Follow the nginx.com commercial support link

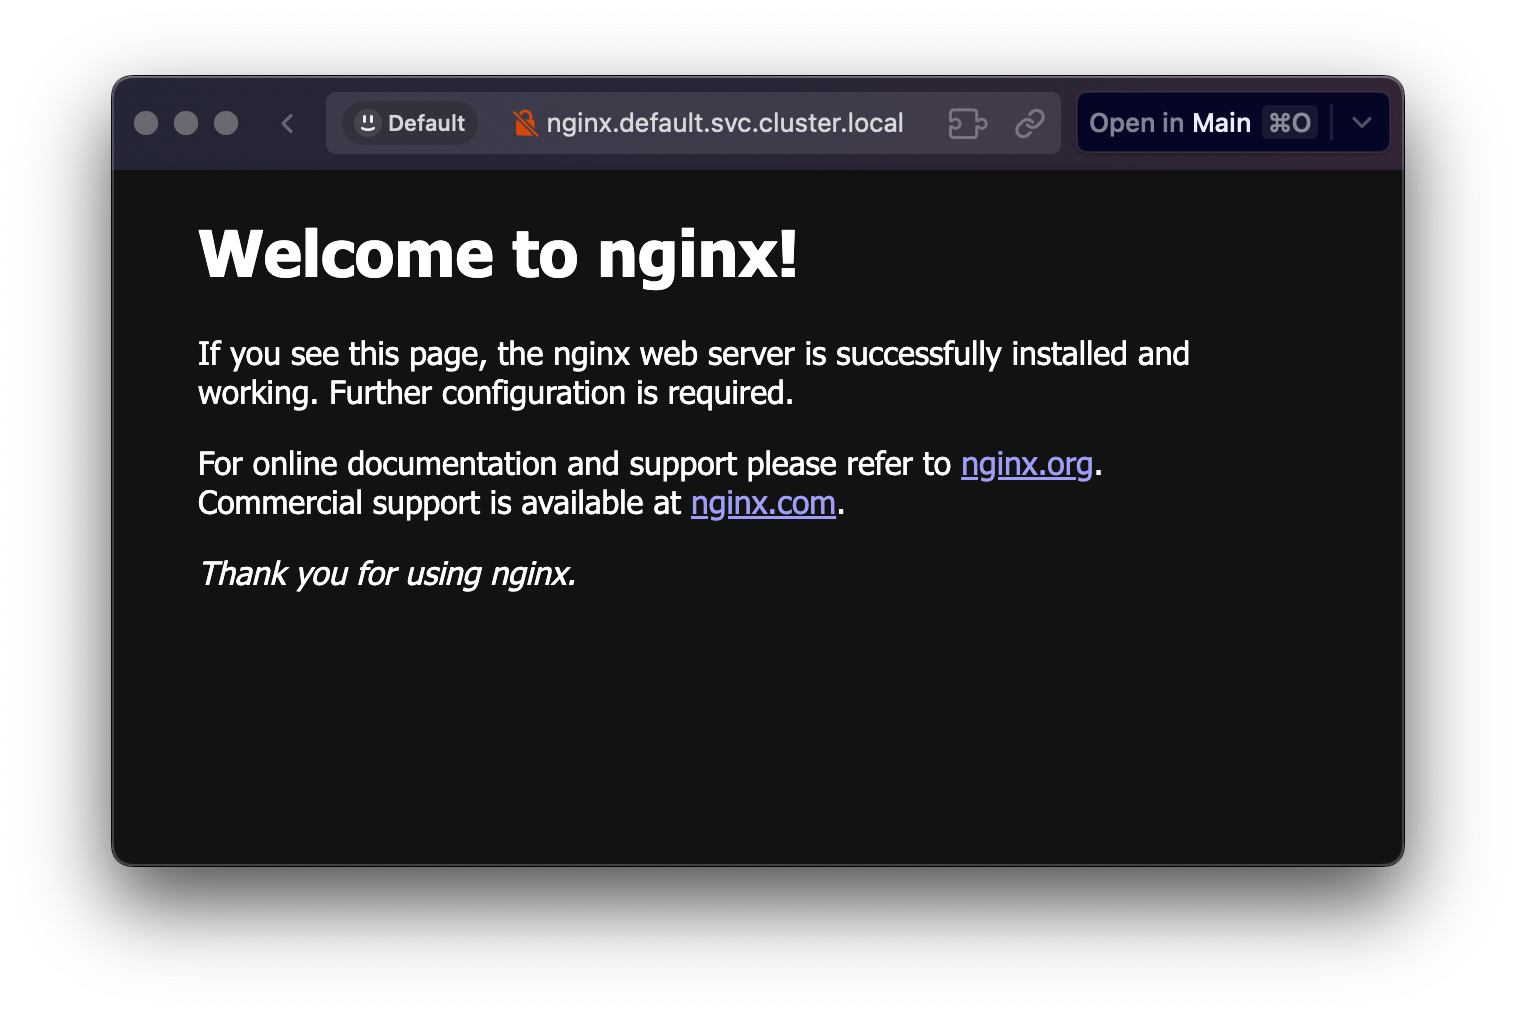coord(763,503)
